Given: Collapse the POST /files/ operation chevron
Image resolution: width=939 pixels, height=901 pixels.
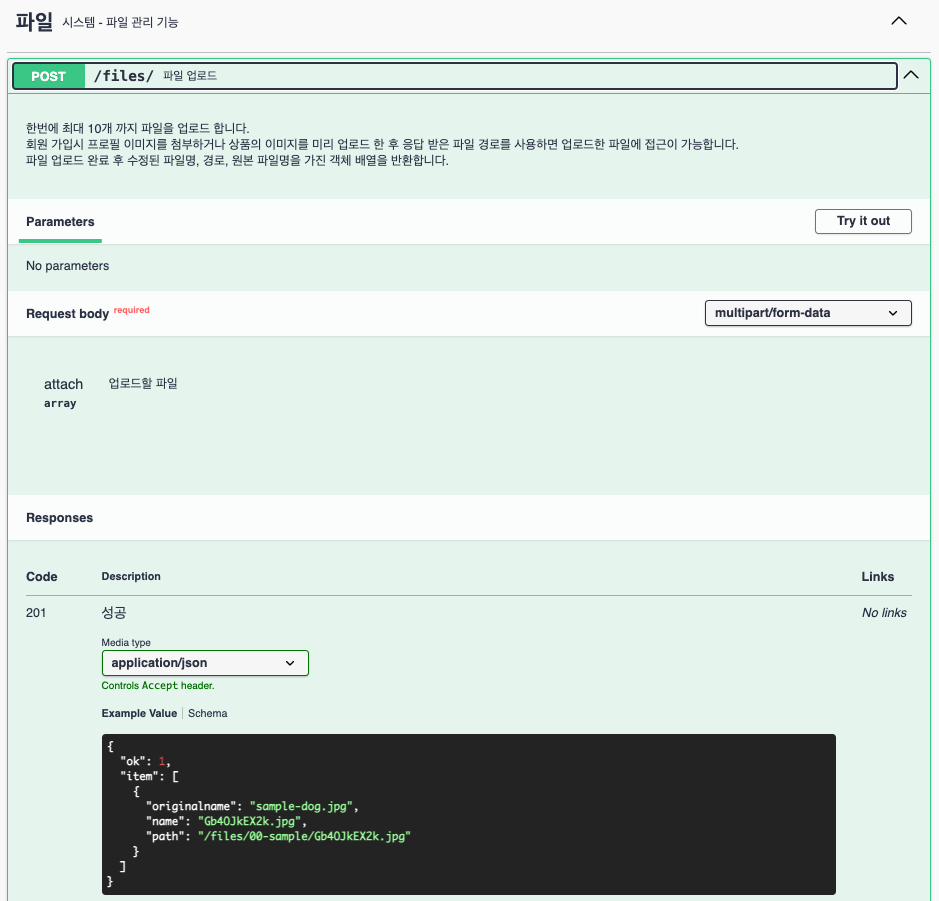Looking at the screenshot, I should coord(911,75).
